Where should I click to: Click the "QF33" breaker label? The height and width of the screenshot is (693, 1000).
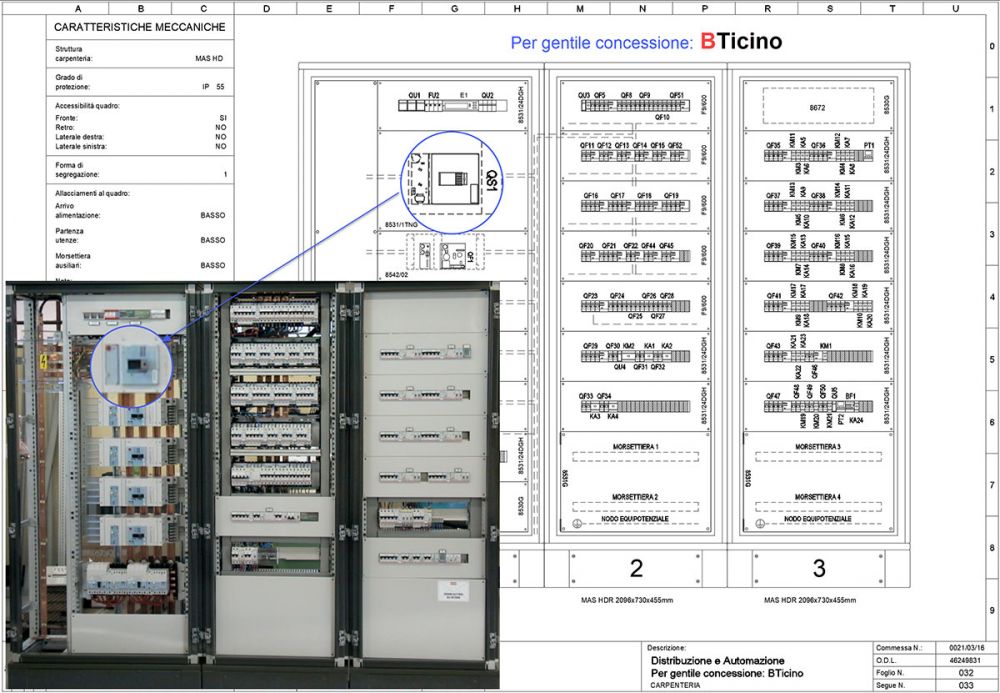(586, 396)
